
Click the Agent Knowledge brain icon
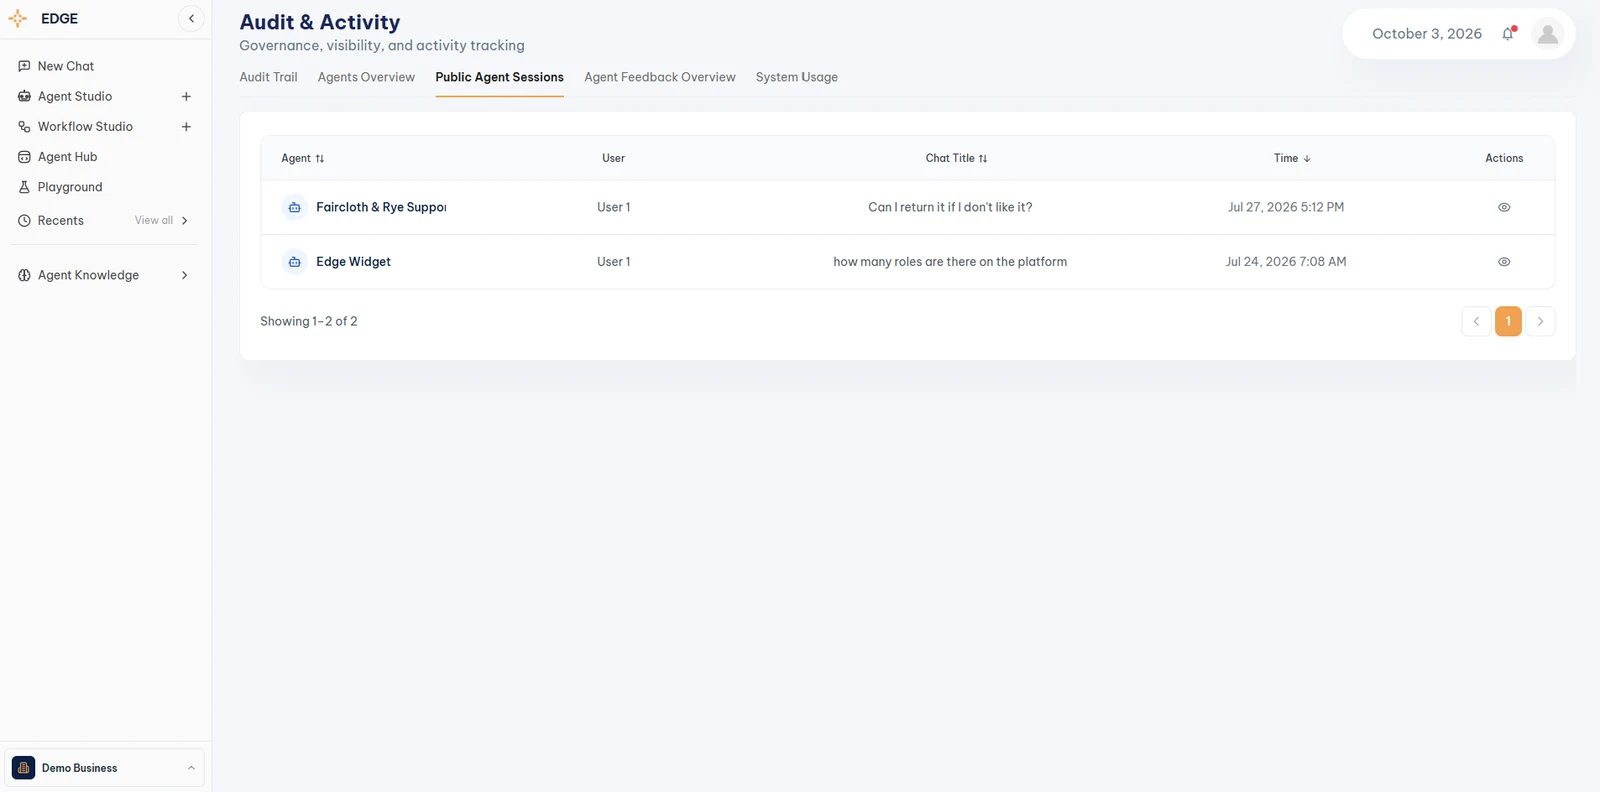24,275
